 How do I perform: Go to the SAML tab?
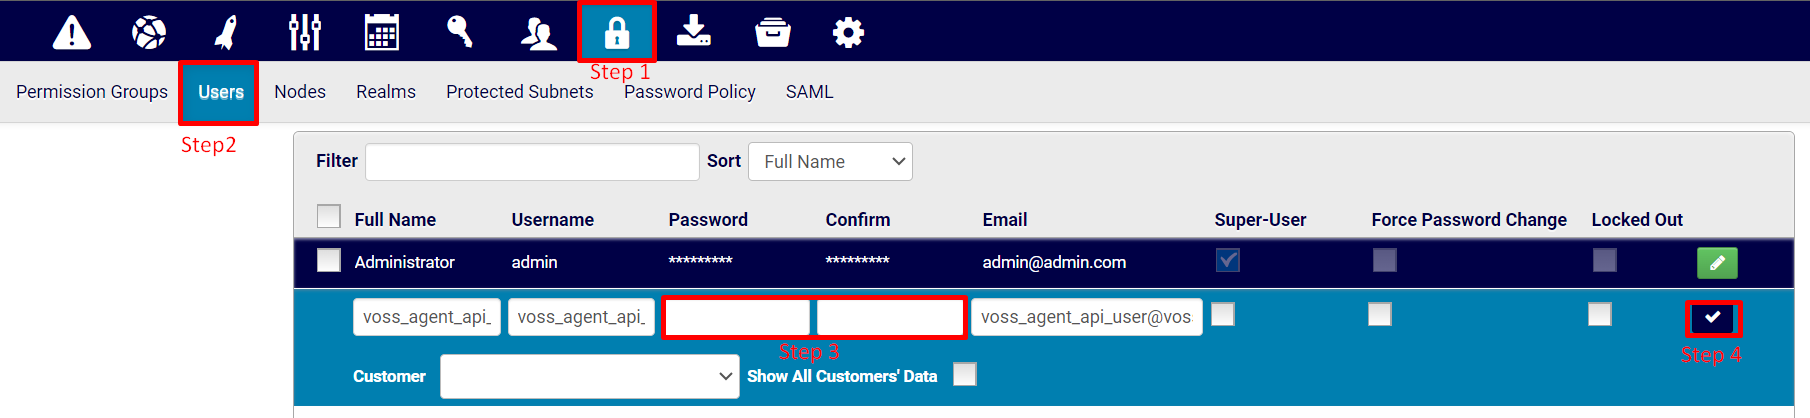(x=809, y=92)
